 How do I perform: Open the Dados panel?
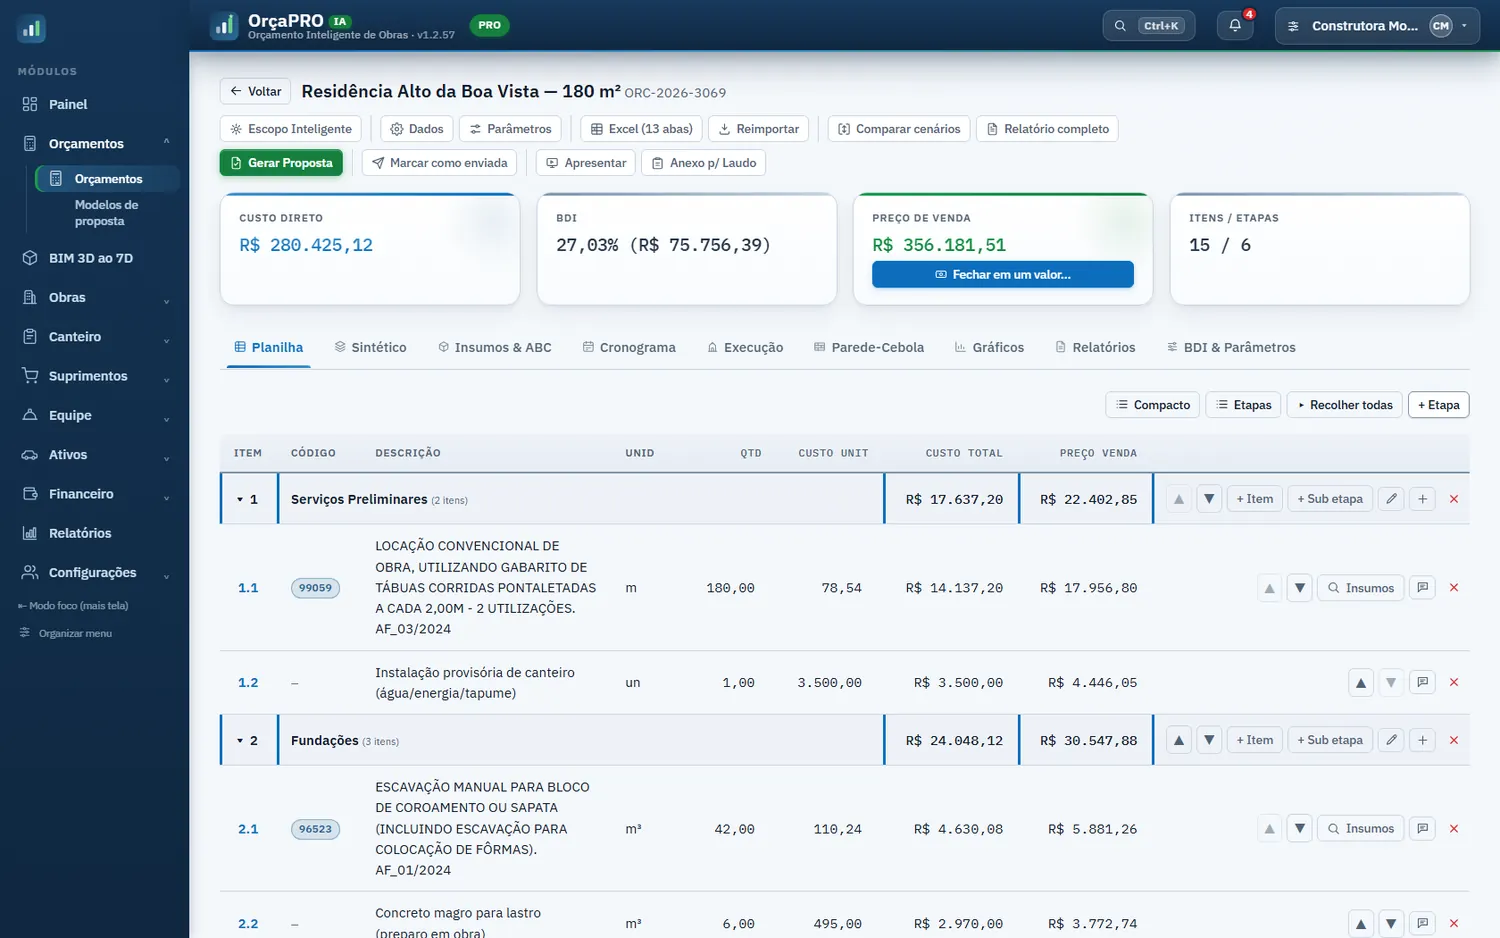point(416,129)
